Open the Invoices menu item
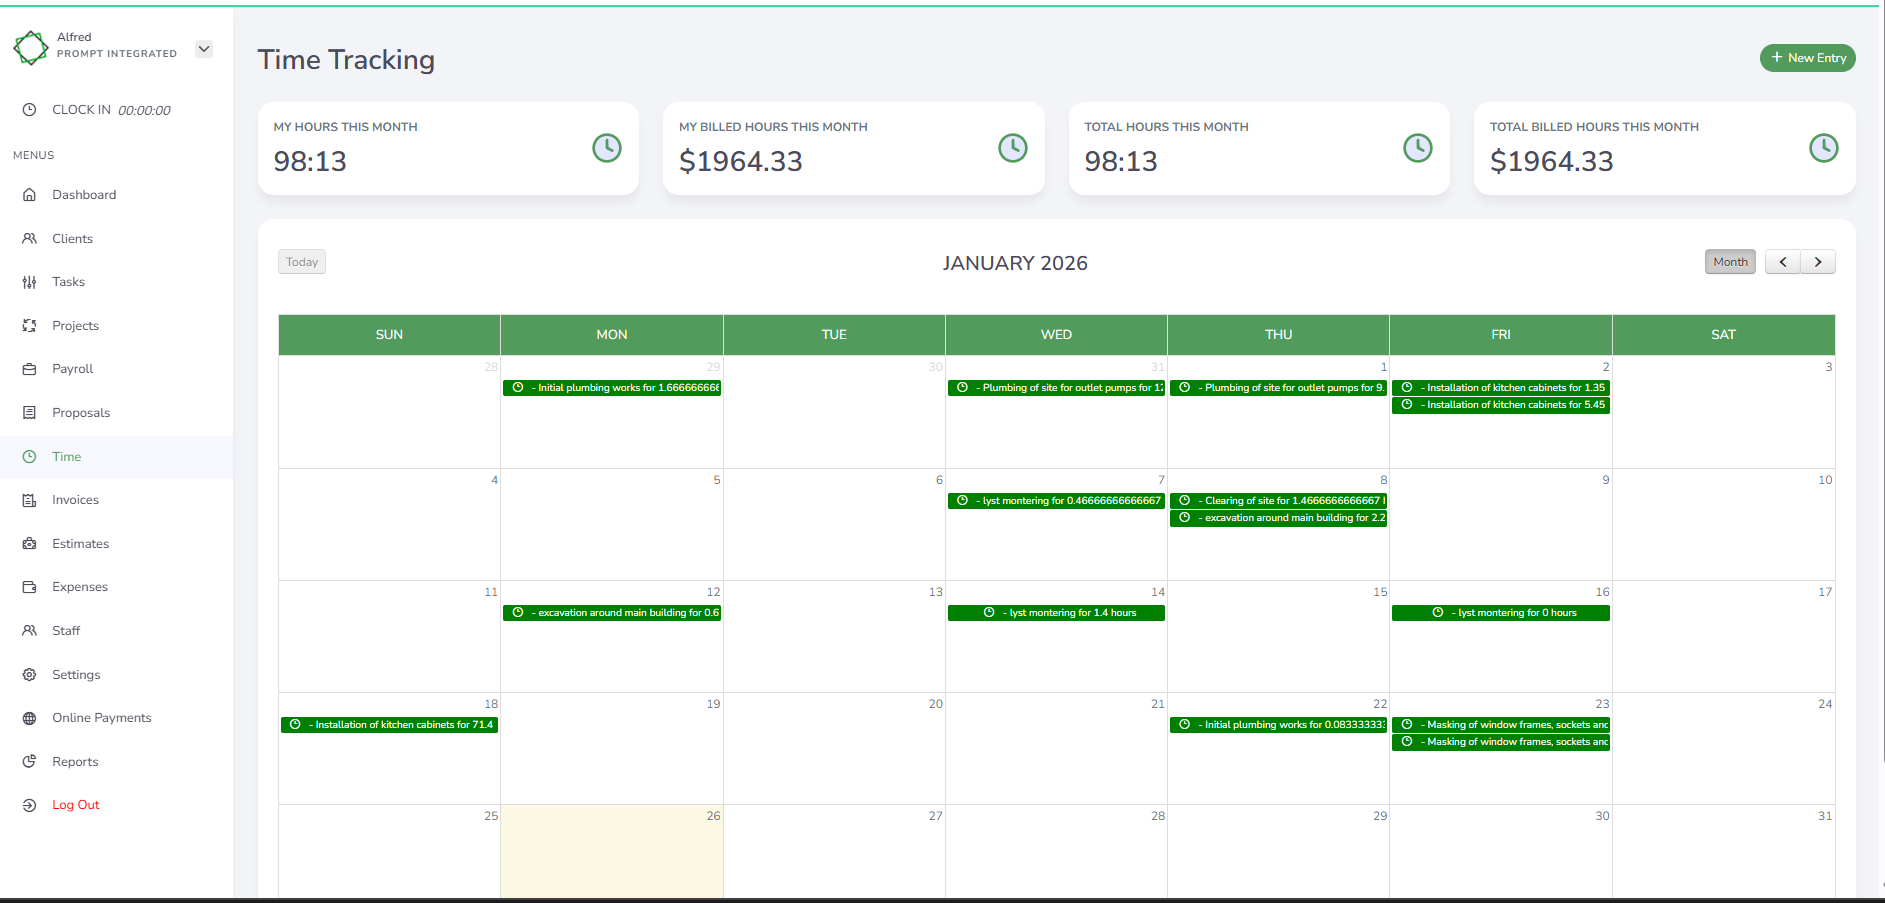1885x903 pixels. (75, 500)
